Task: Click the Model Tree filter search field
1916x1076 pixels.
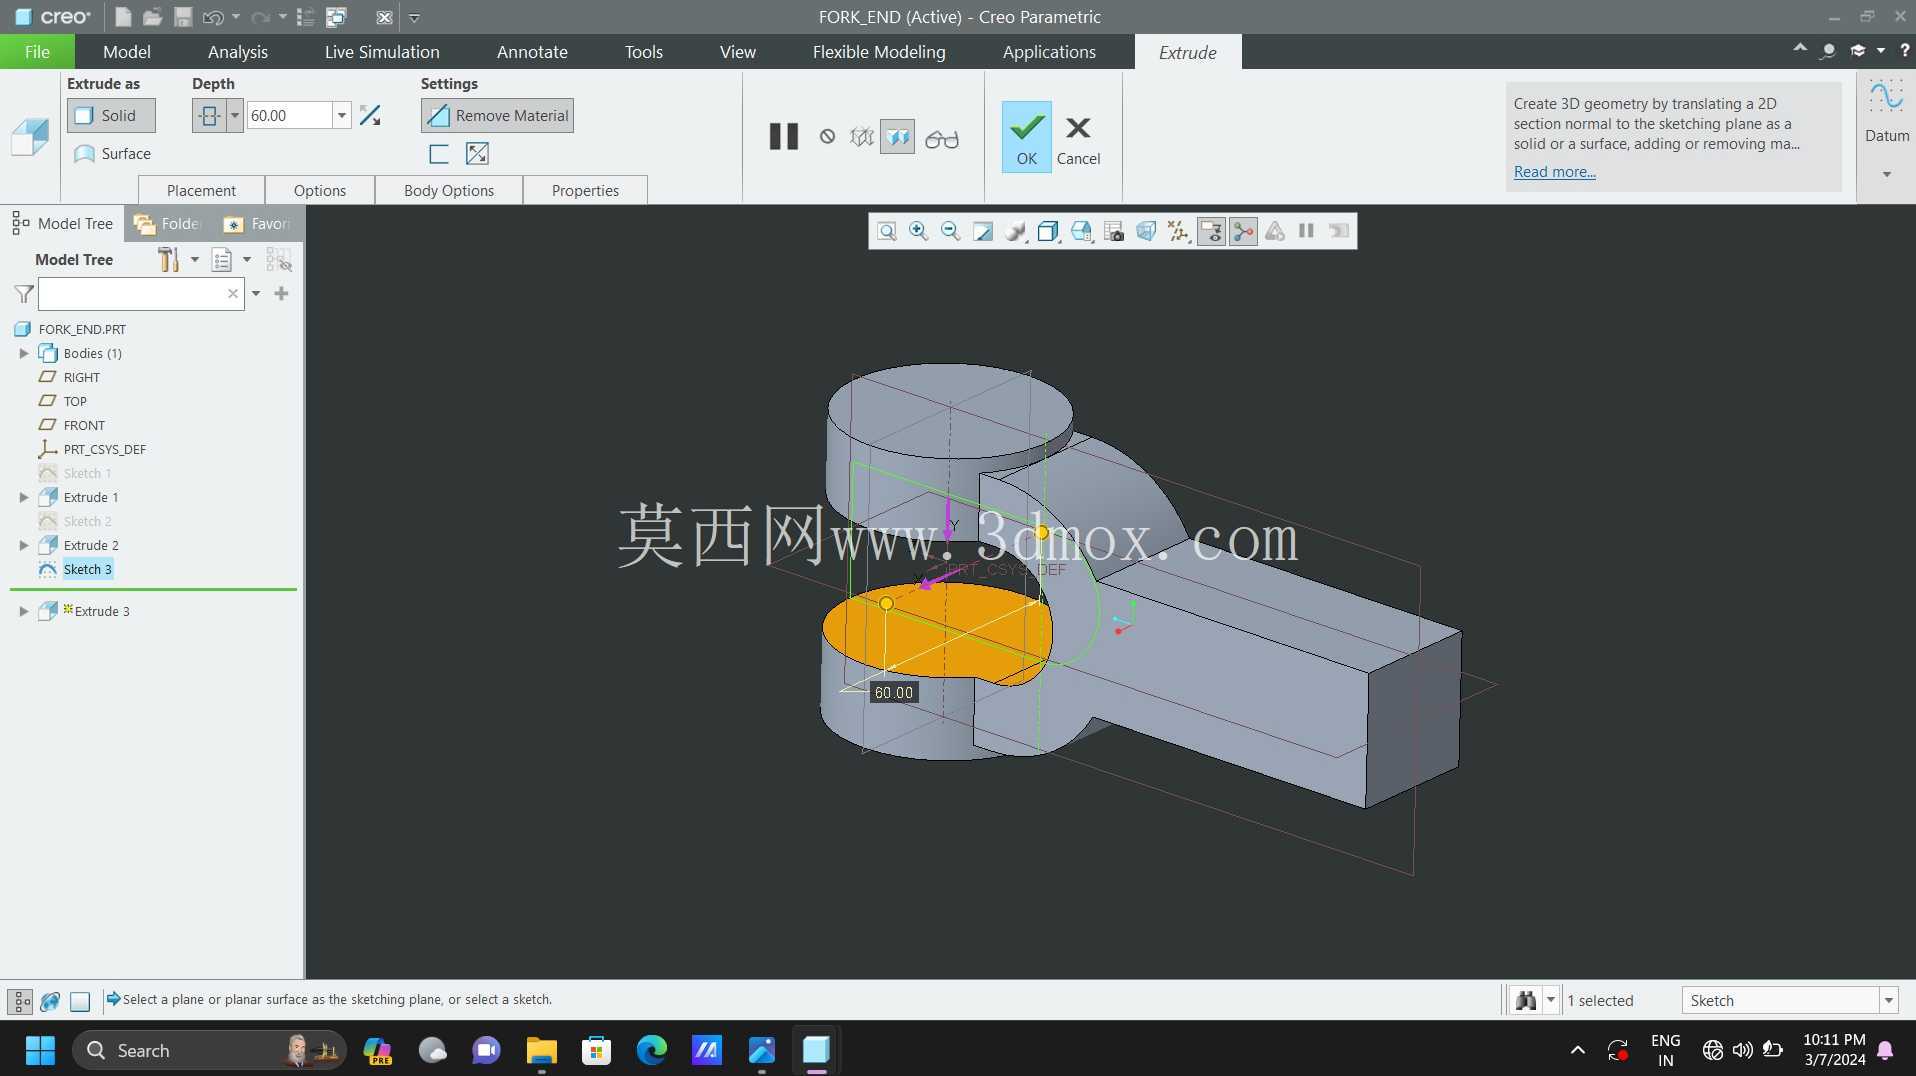Action: coord(141,294)
